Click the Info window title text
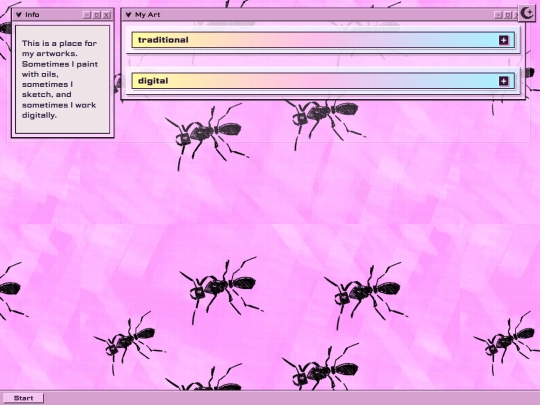Image resolution: width=540 pixels, height=405 pixels. 32,15
